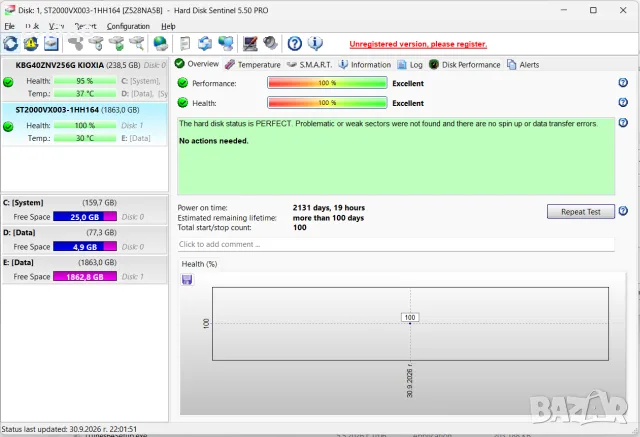Open the Help menu
The image size is (640, 437).
[168, 26]
